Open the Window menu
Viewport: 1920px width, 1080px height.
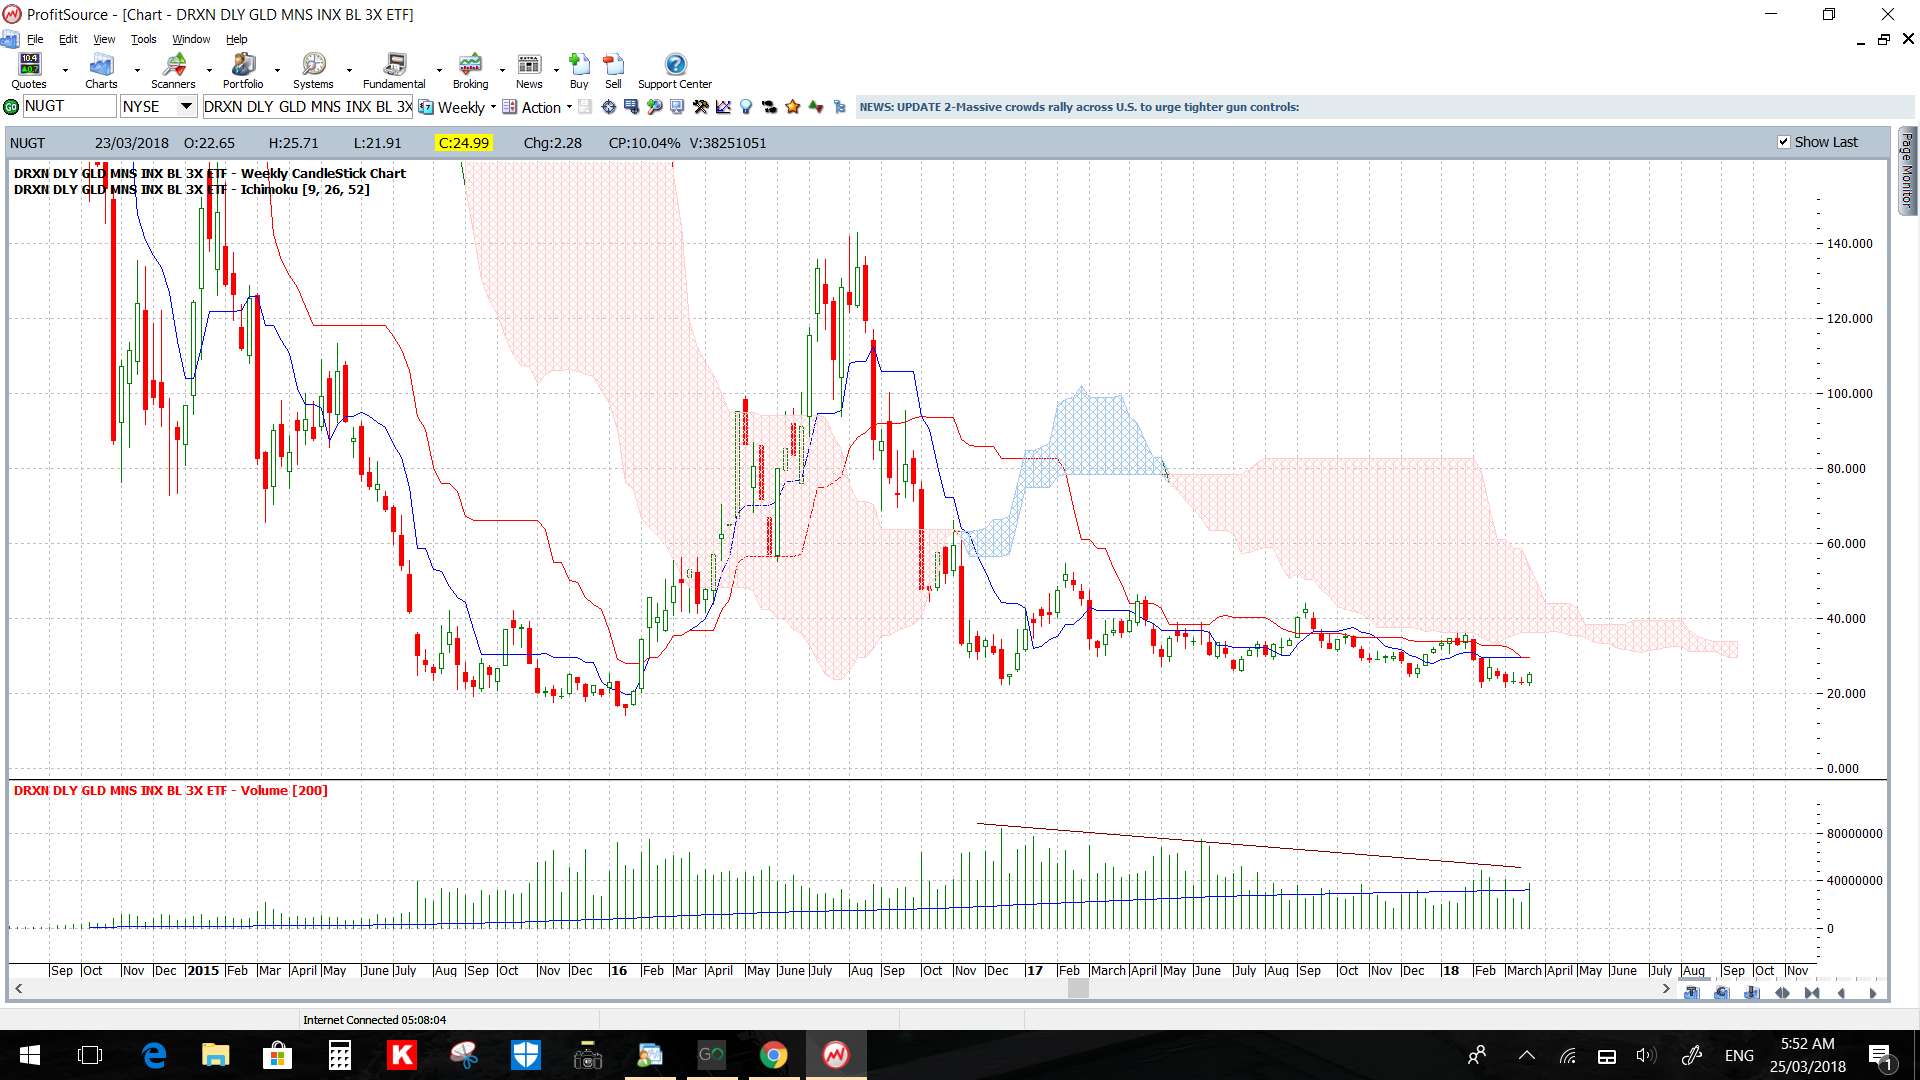click(191, 39)
